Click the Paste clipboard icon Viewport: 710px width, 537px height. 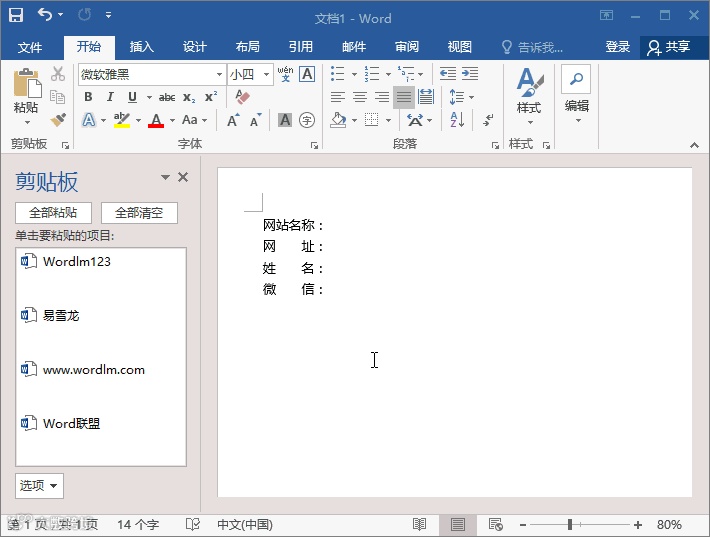(x=27, y=83)
